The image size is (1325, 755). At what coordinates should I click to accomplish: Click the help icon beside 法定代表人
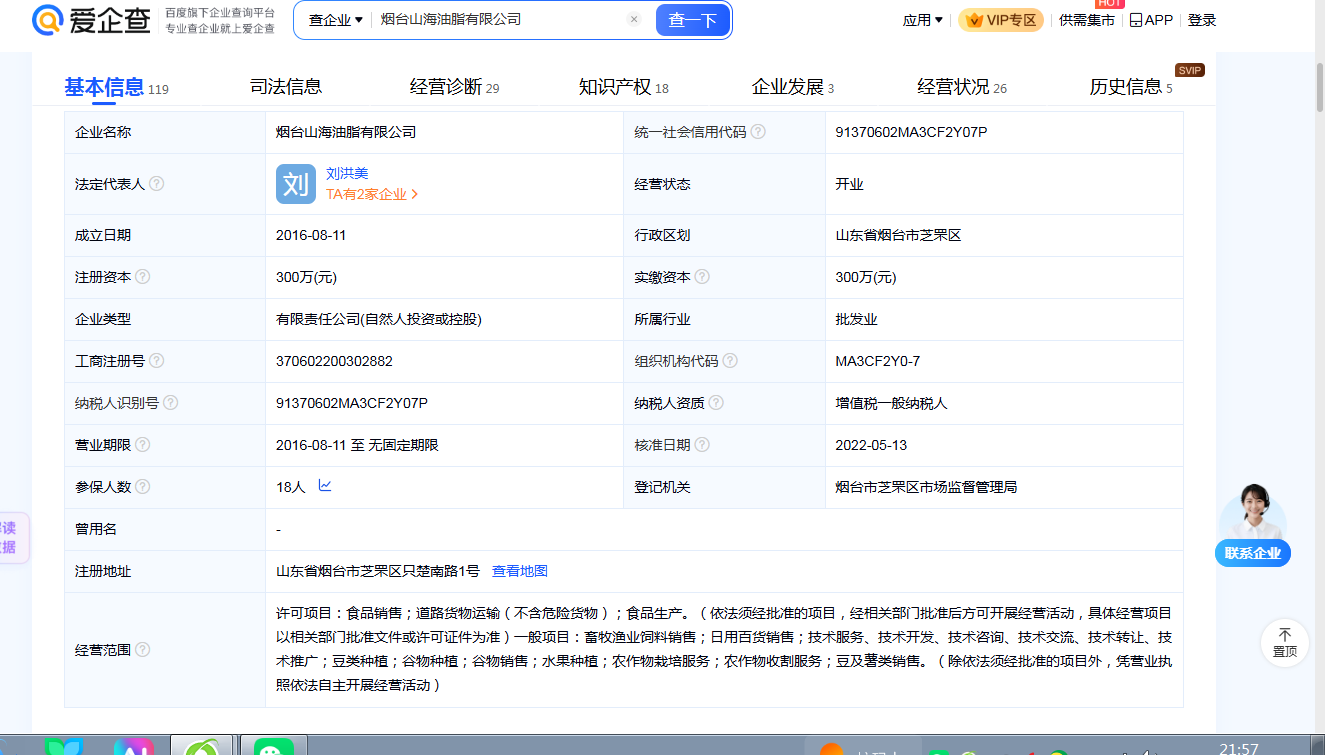157,184
